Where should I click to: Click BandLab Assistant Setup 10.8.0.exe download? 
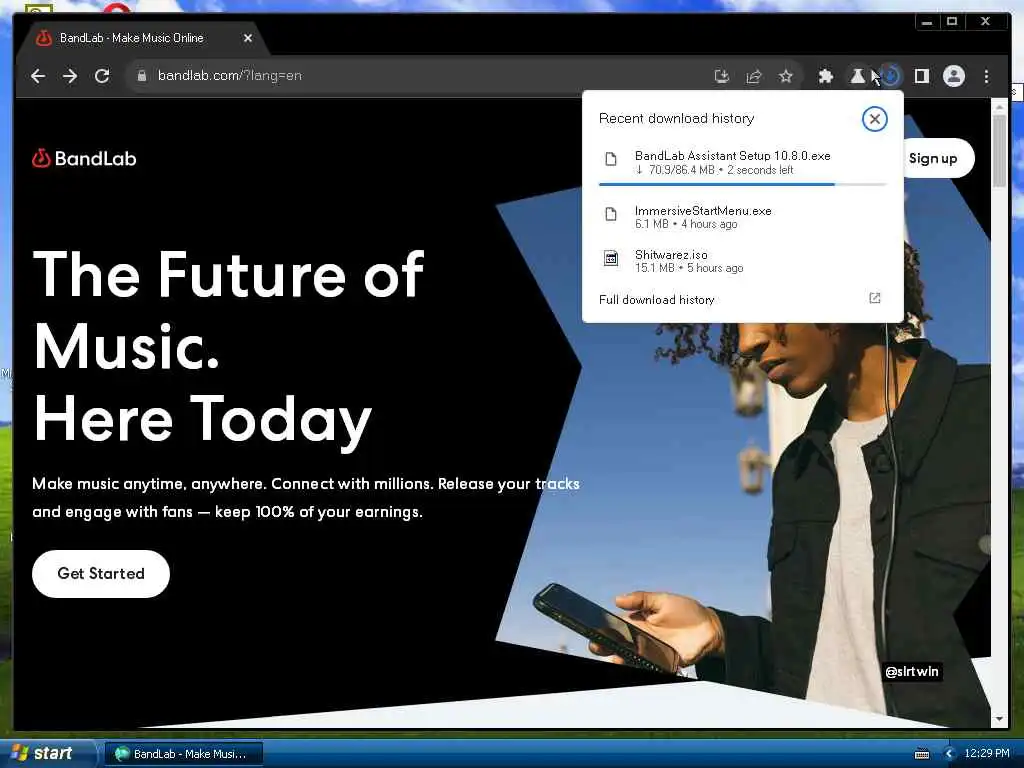(742, 162)
